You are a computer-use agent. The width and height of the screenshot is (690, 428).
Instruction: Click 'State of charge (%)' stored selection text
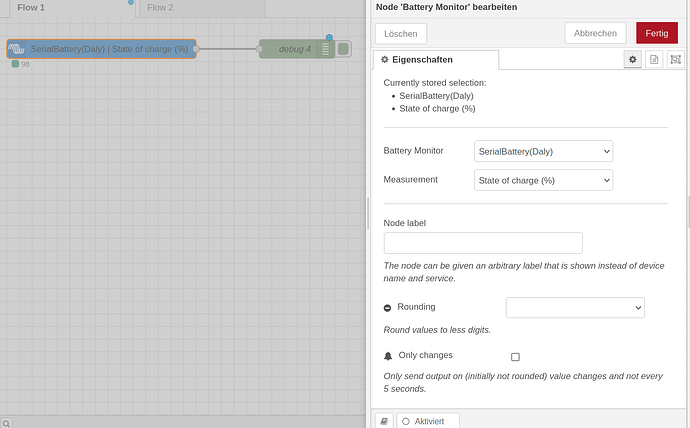(437, 109)
